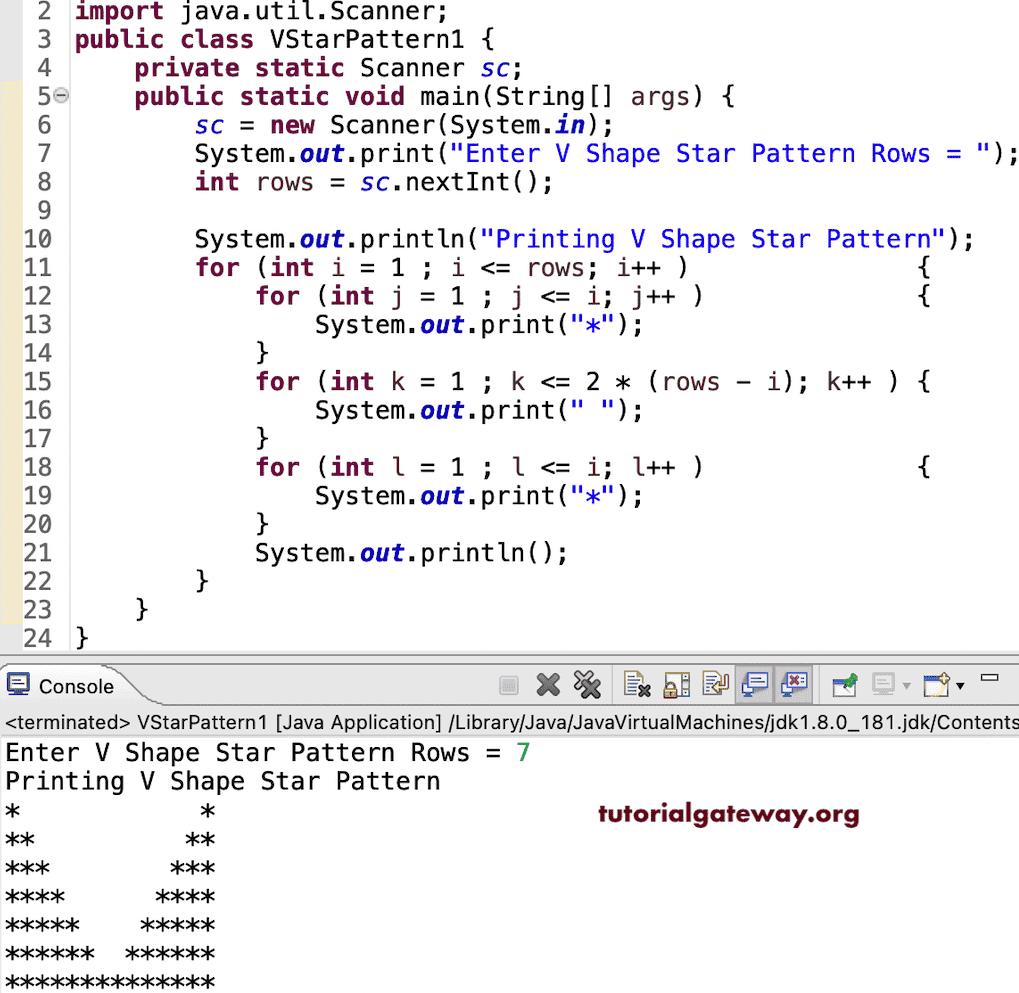Click the Console view icon beside the tab label
The image size is (1019, 993).
(17, 684)
